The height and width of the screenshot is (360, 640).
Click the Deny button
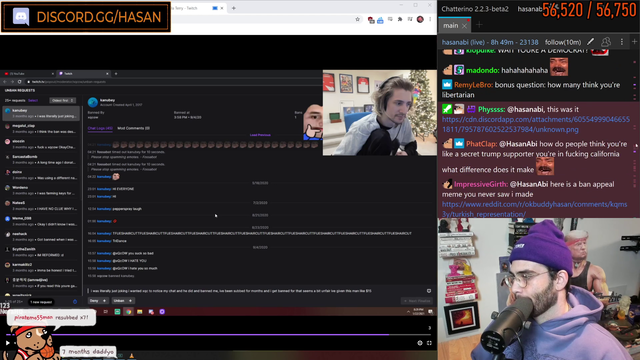coord(98,301)
